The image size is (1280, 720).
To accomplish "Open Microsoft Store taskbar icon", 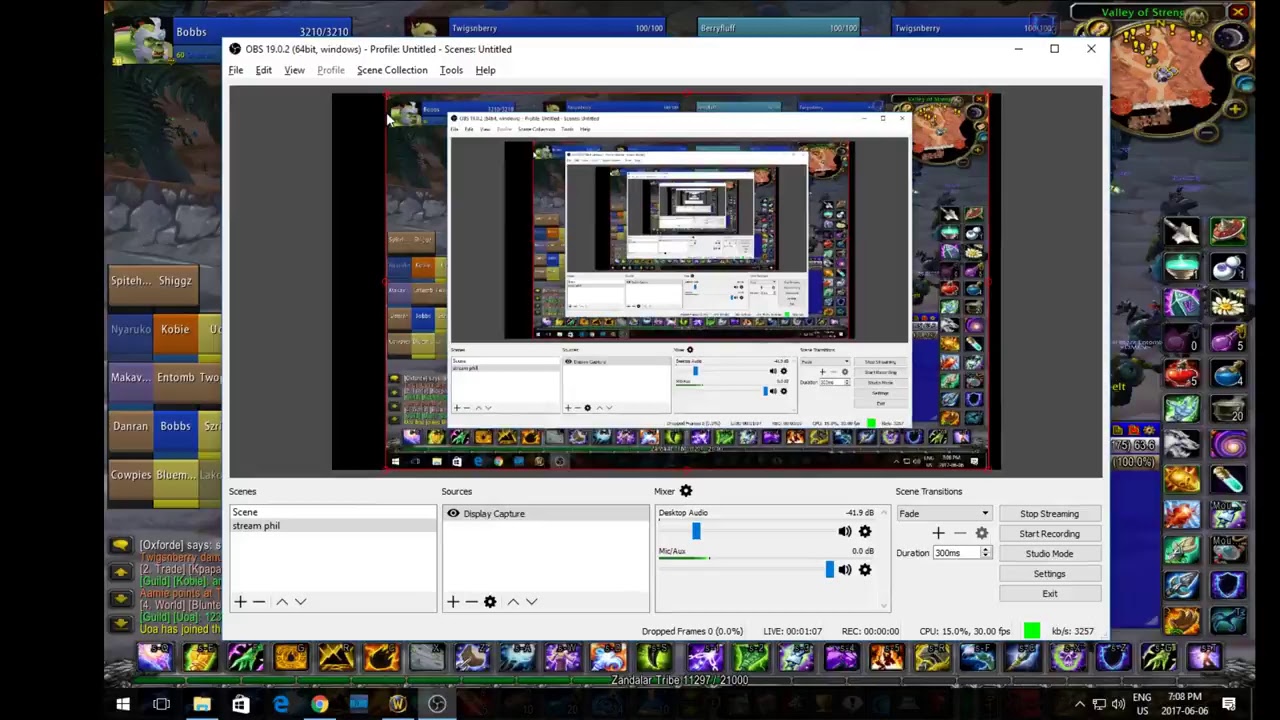I will click(x=241, y=705).
